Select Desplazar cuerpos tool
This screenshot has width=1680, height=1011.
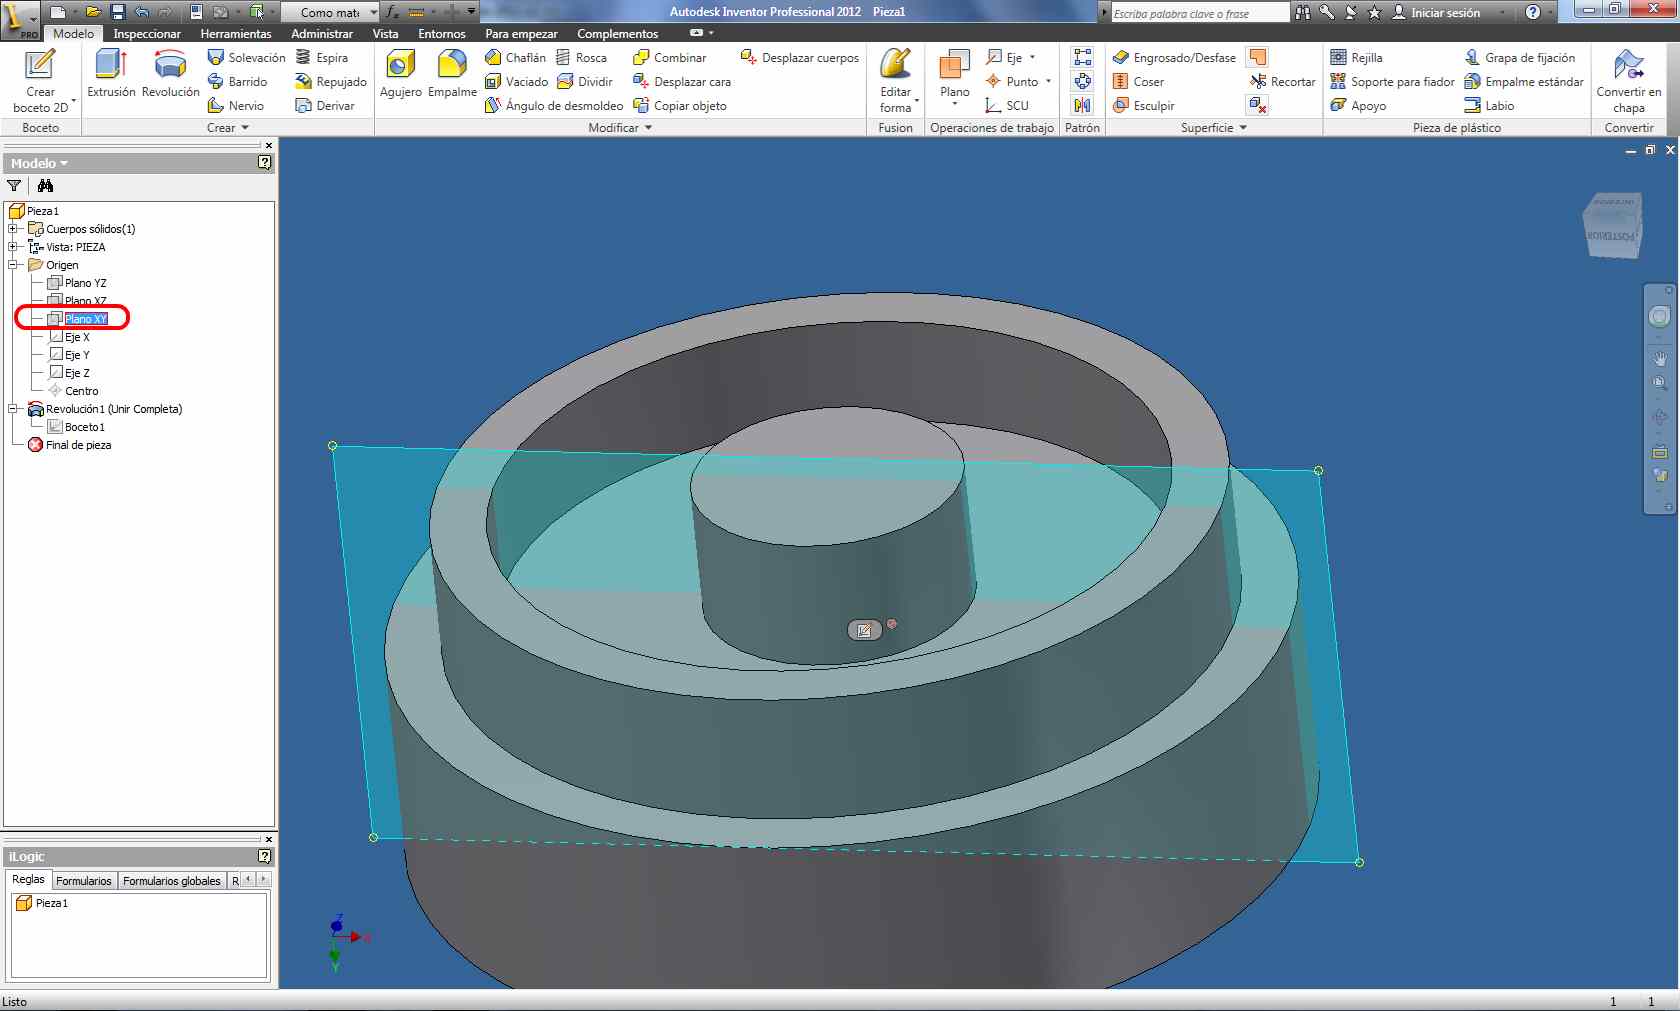(799, 58)
